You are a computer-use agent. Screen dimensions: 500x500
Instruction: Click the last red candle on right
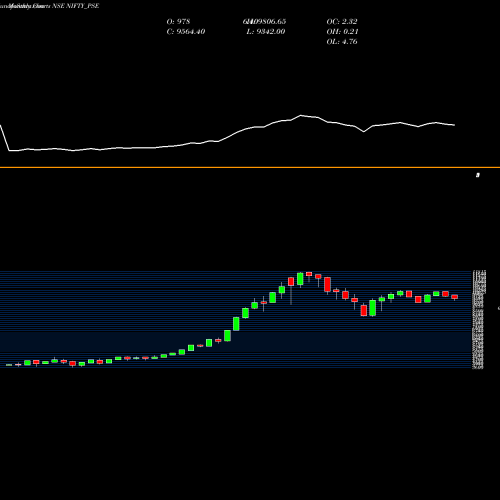tap(455, 297)
